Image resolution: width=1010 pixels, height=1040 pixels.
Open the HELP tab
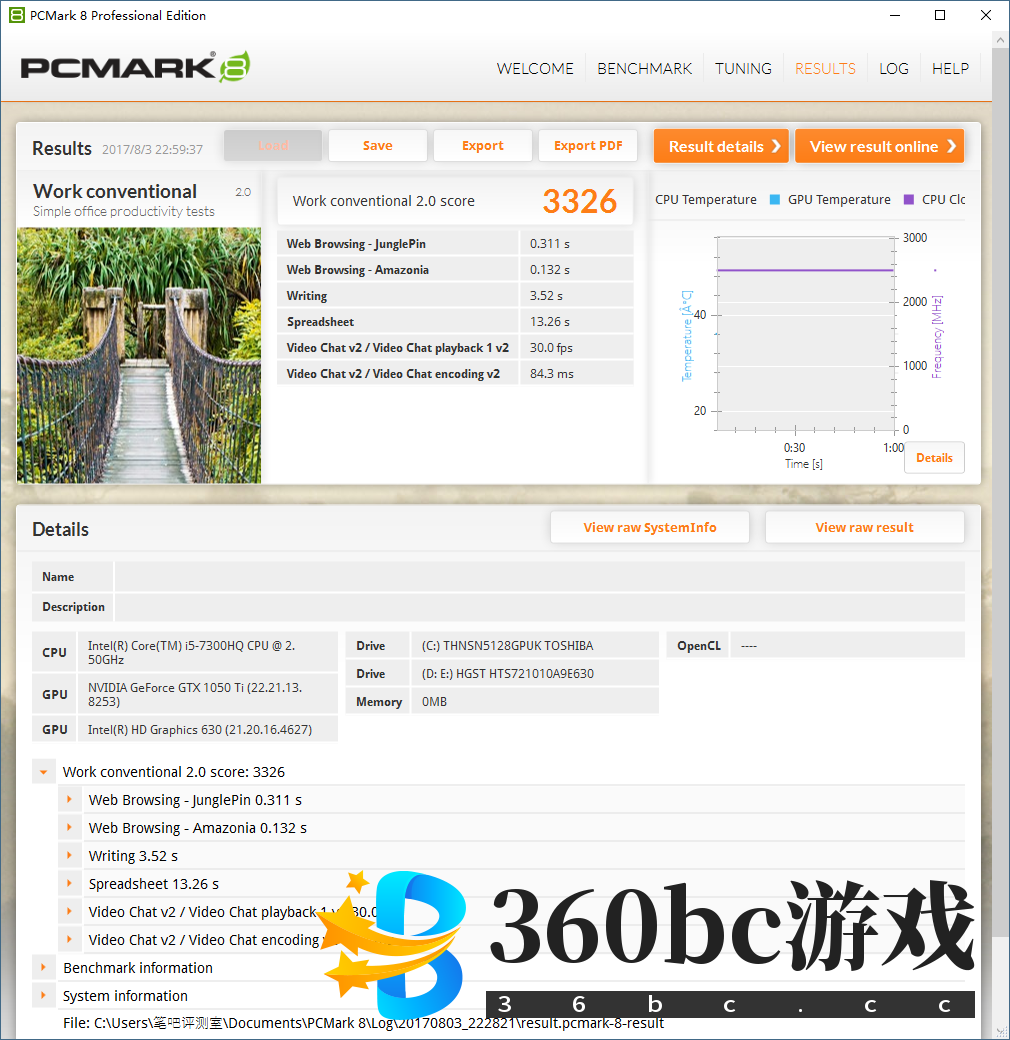pos(950,69)
